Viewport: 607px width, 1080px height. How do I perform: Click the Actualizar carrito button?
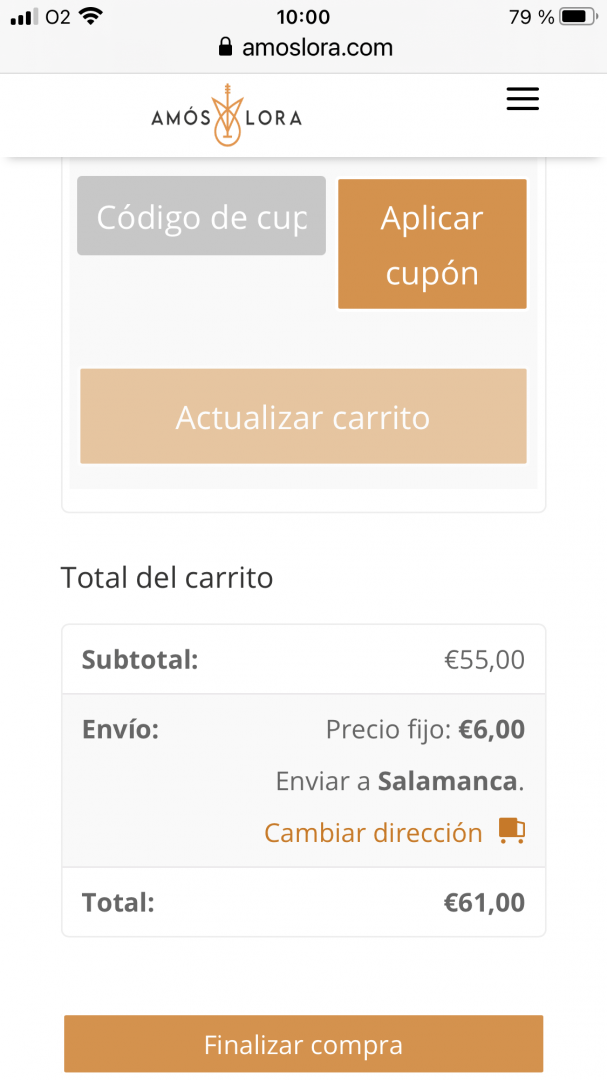[303, 416]
